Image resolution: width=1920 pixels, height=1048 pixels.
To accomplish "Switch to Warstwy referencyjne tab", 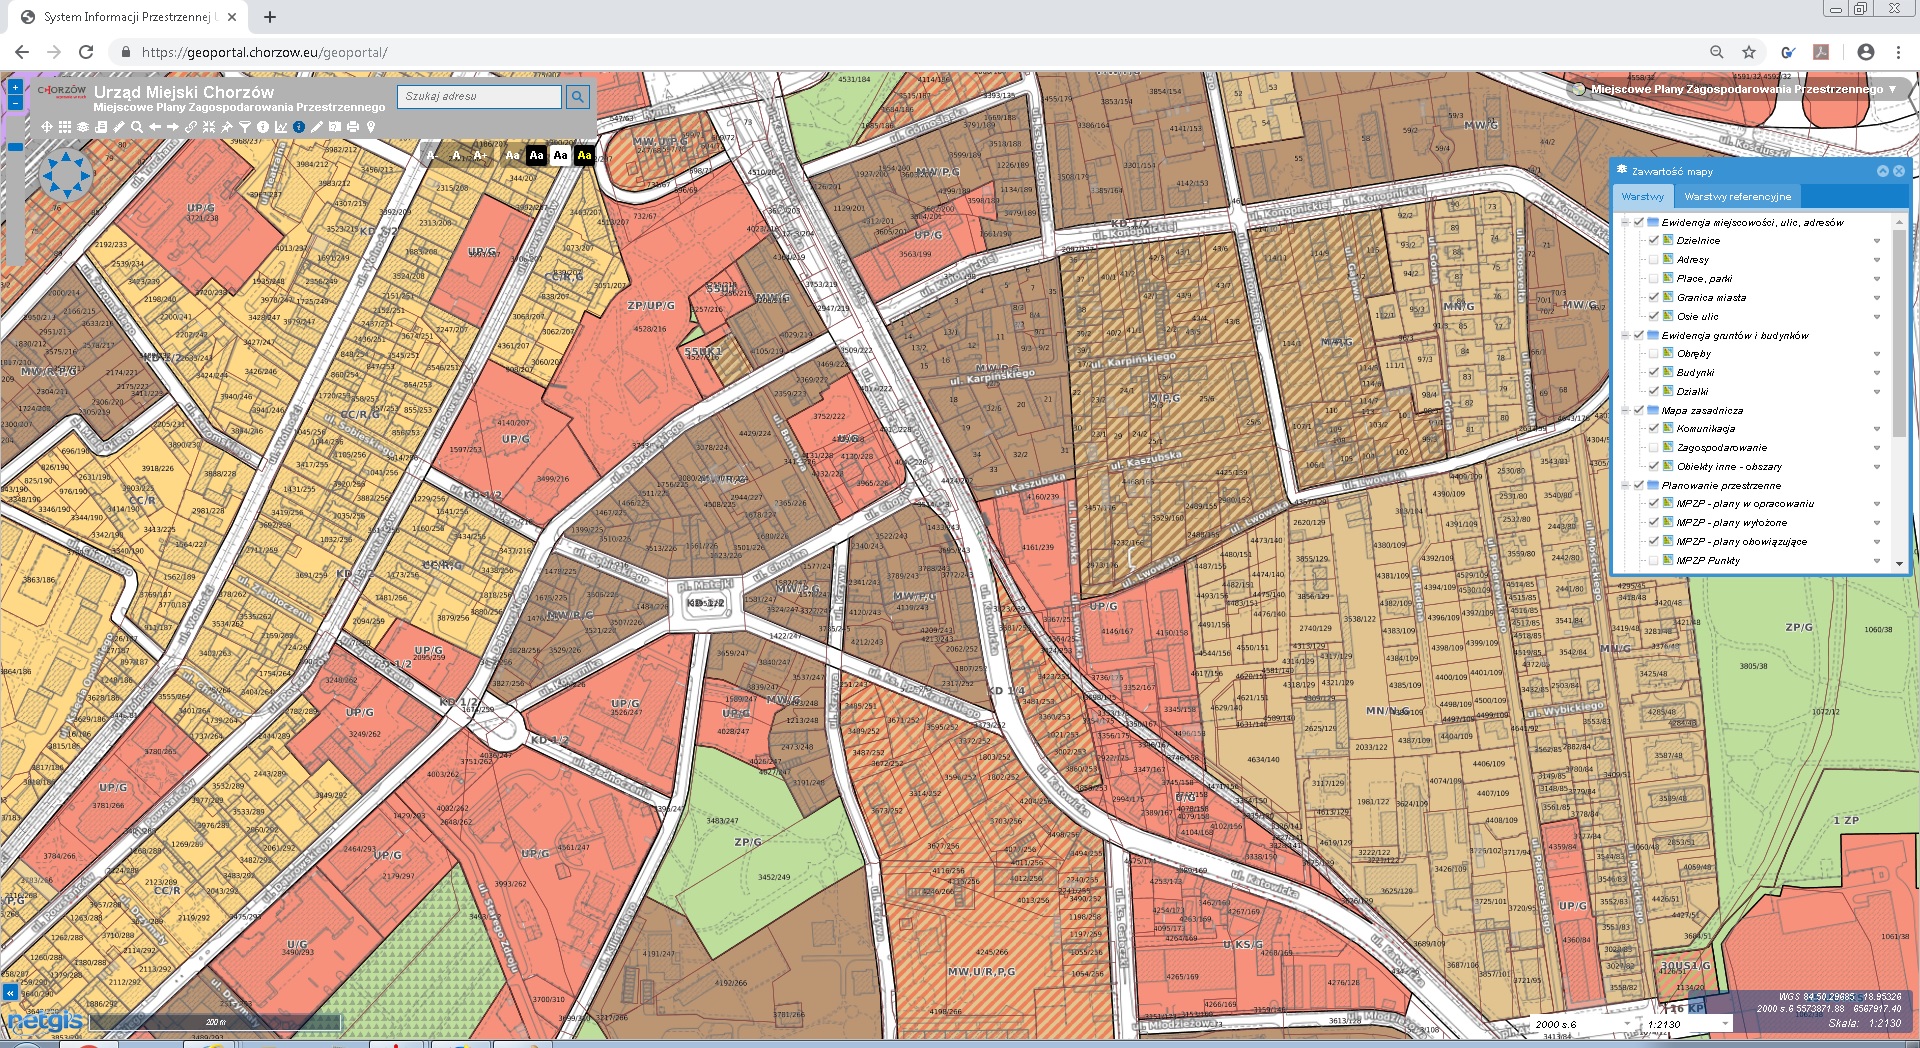I will tap(1737, 197).
